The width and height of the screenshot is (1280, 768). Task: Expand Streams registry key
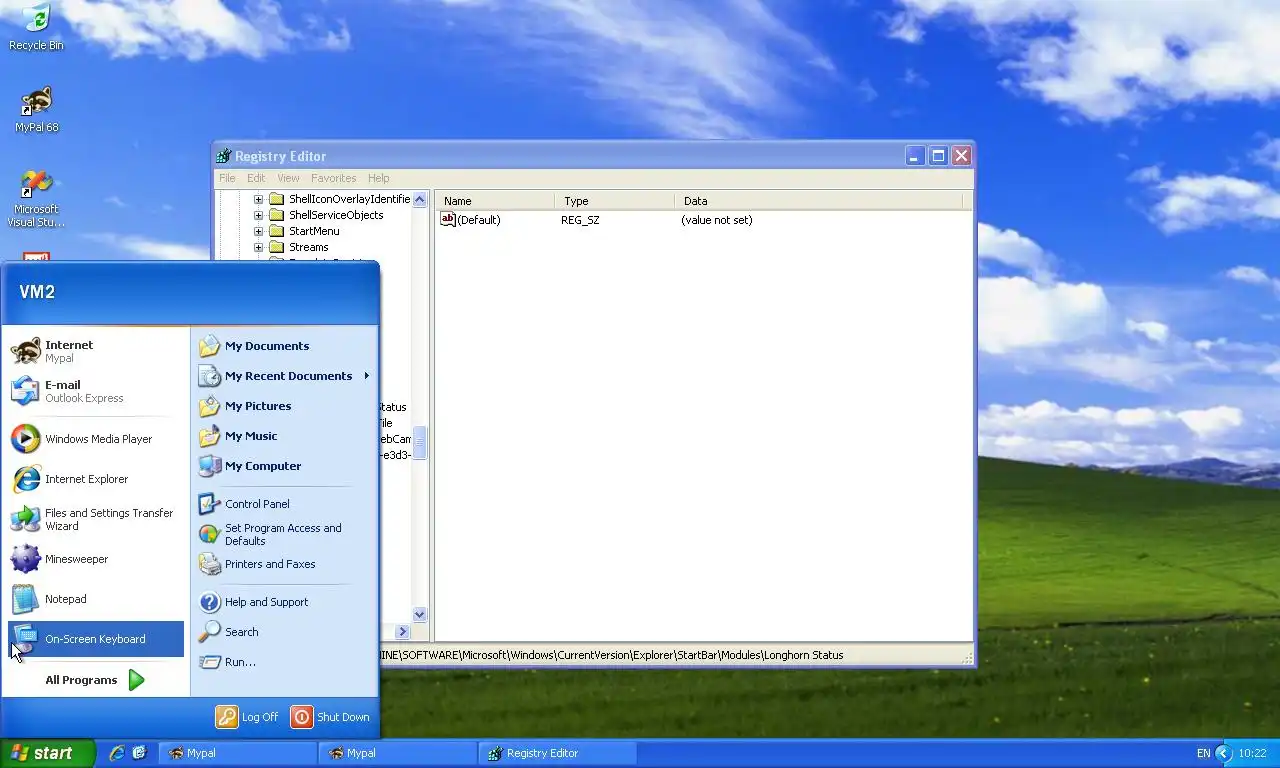258,247
